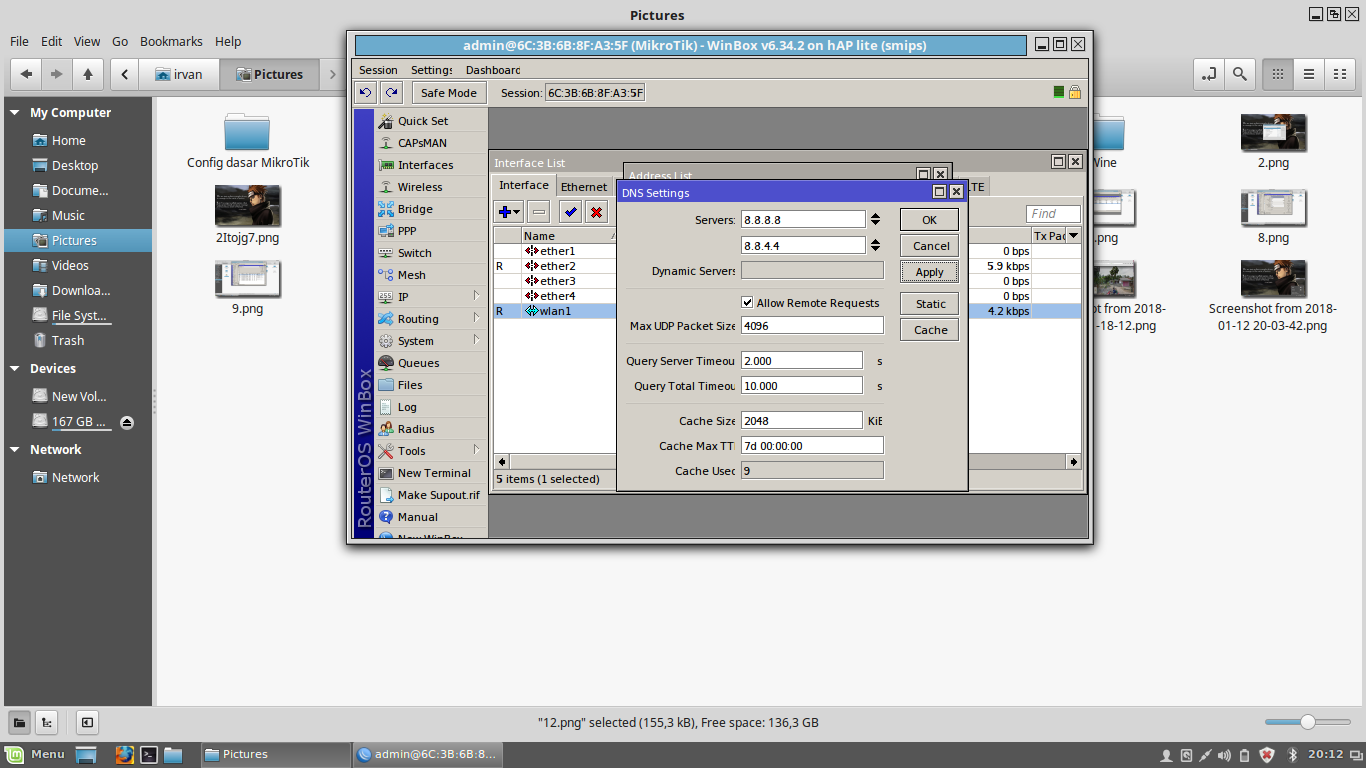The image size is (1366, 768).
Task: Go up to parent folder arrow
Action: coord(88,74)
